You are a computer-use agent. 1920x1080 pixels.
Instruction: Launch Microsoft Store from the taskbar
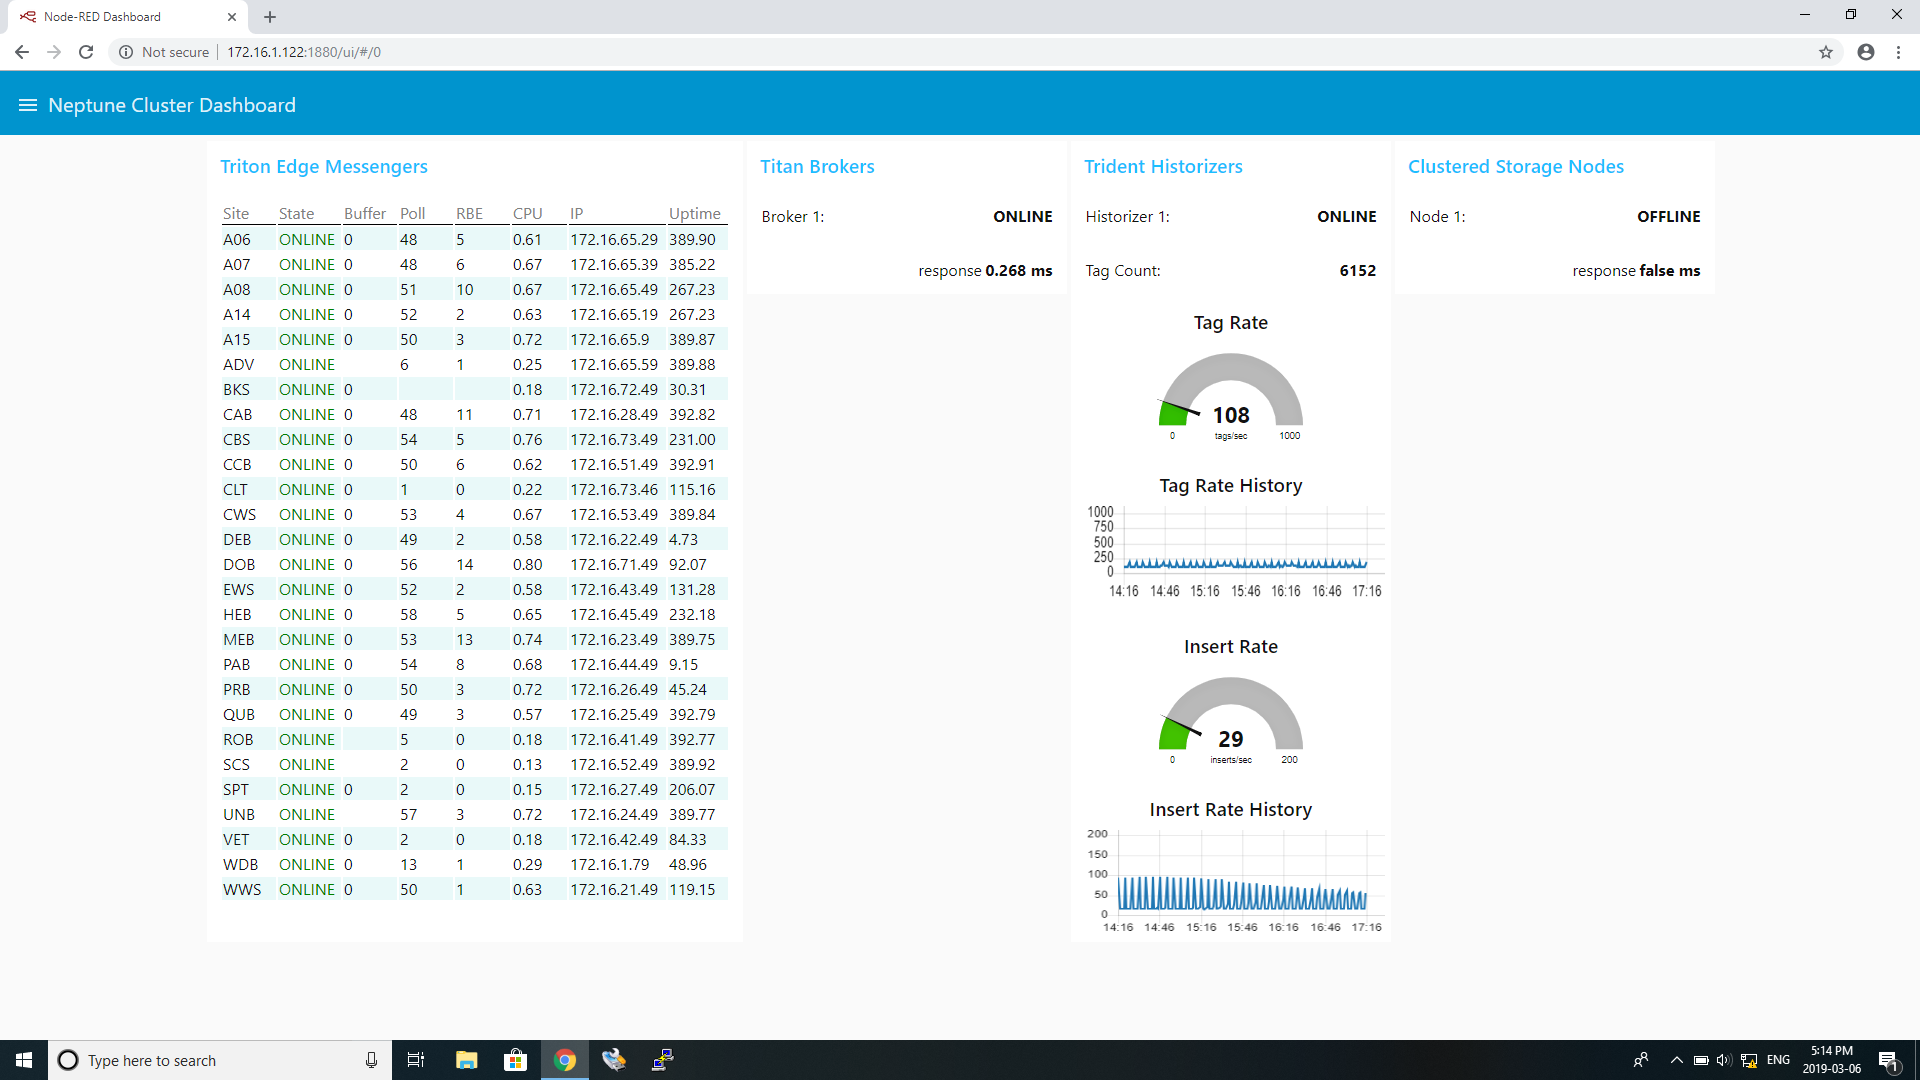coord(515,1060)
